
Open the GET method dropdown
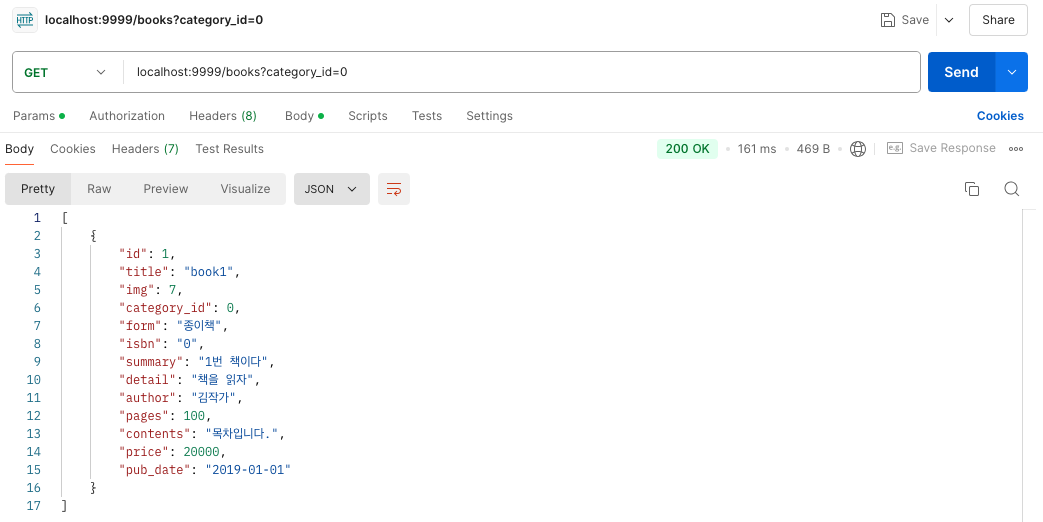click(x=65, y=72)
